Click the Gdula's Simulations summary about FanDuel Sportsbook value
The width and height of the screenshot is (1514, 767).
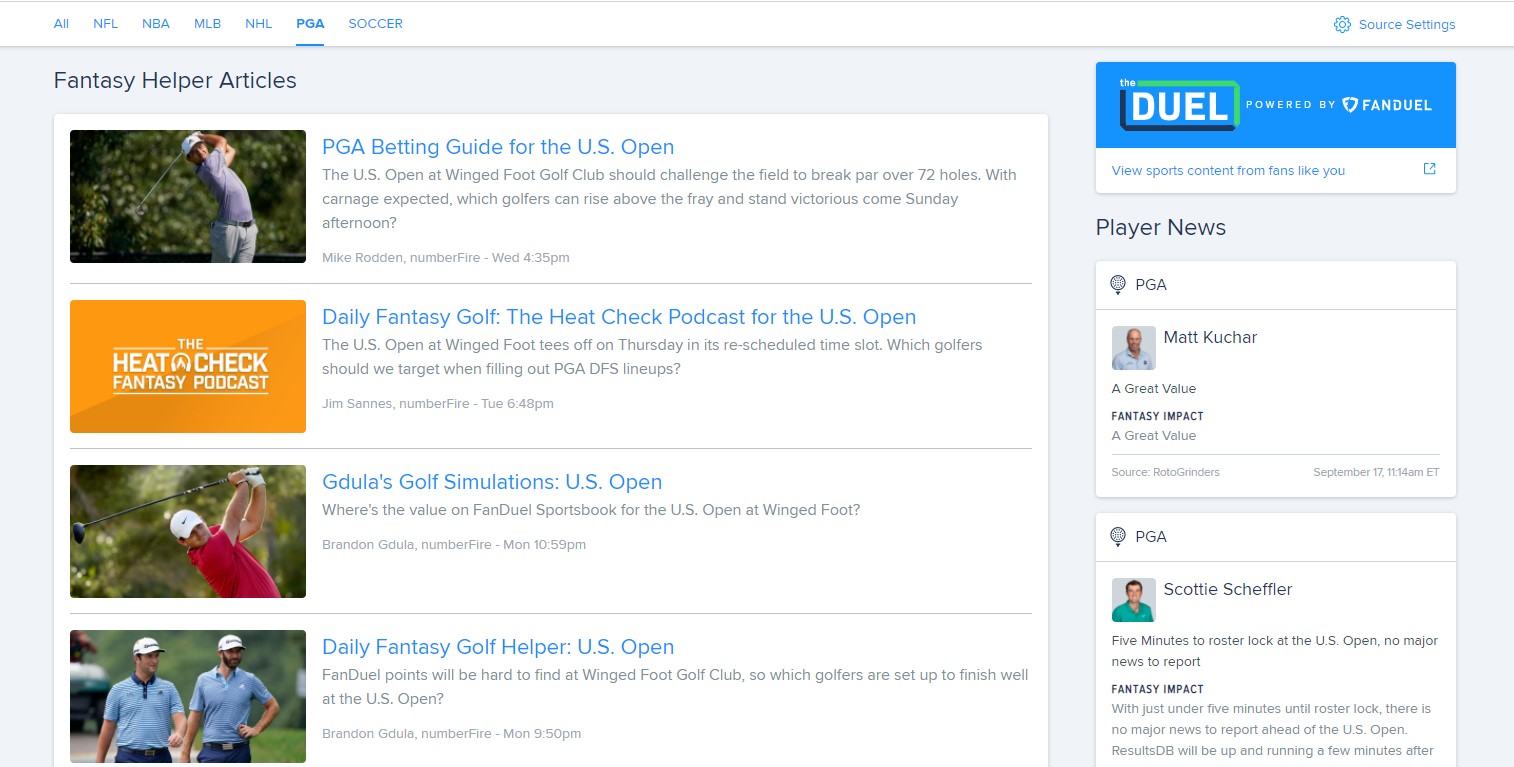591,510
